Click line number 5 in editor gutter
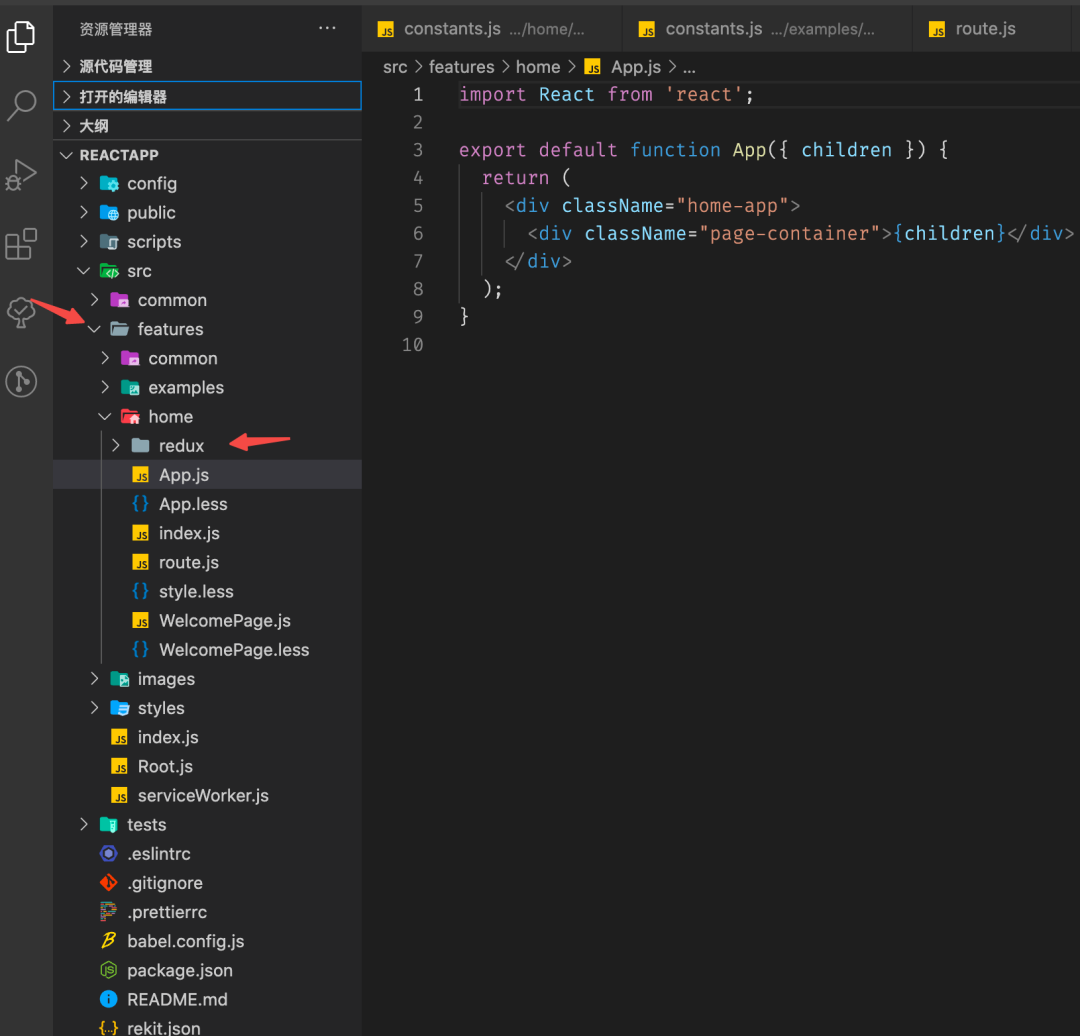This screenshot has width=1080, height=1036. point(418,206)
